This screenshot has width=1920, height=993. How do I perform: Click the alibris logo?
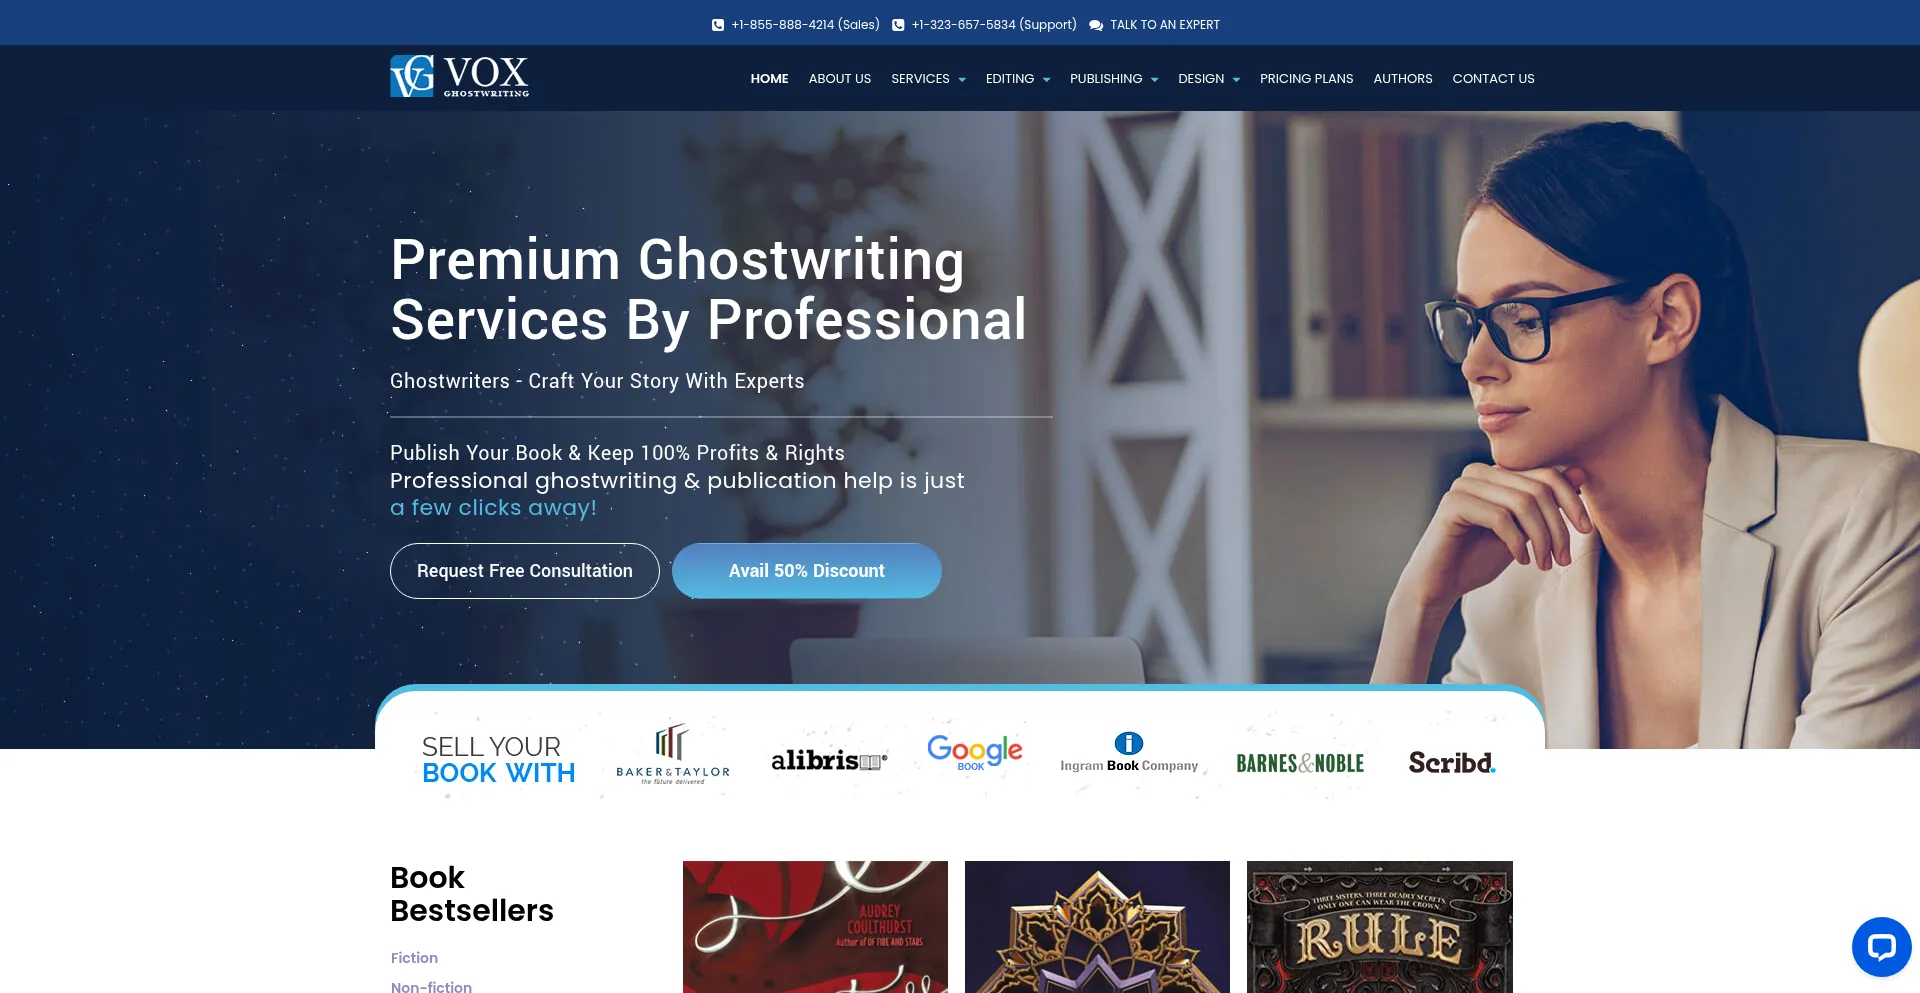click(829, 761)
